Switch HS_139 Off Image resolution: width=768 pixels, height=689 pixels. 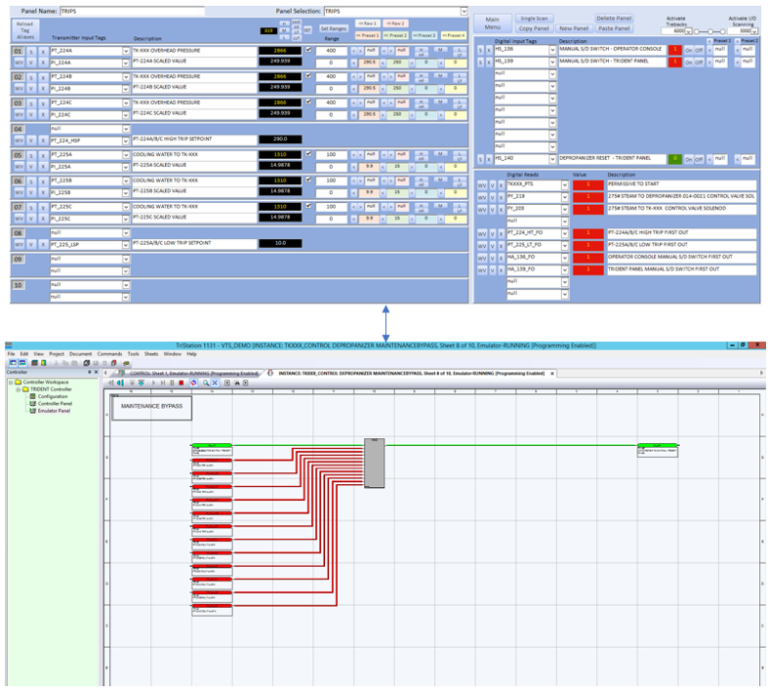(699, 62)
